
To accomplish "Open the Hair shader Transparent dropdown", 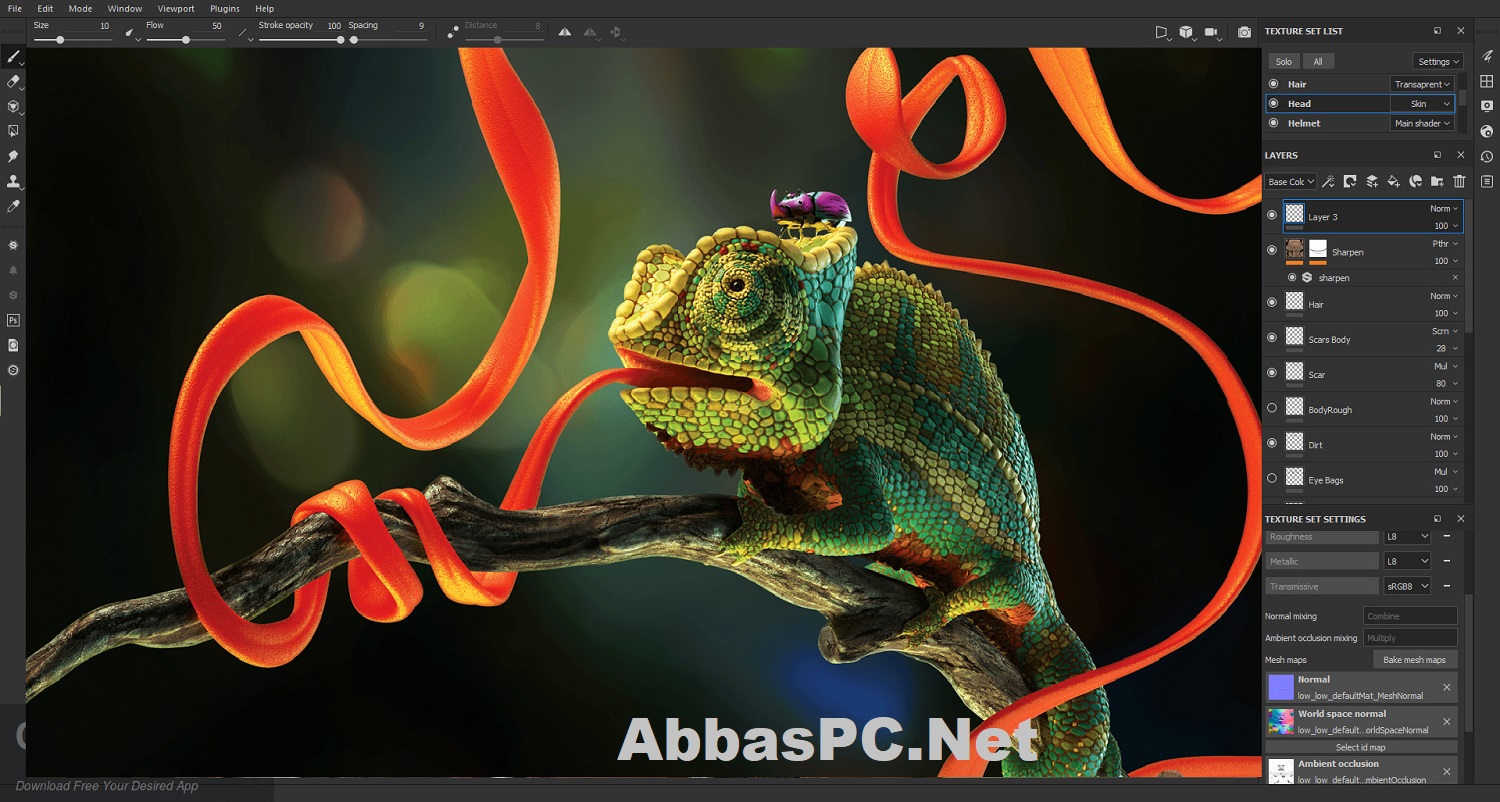I will [1422, 84].
